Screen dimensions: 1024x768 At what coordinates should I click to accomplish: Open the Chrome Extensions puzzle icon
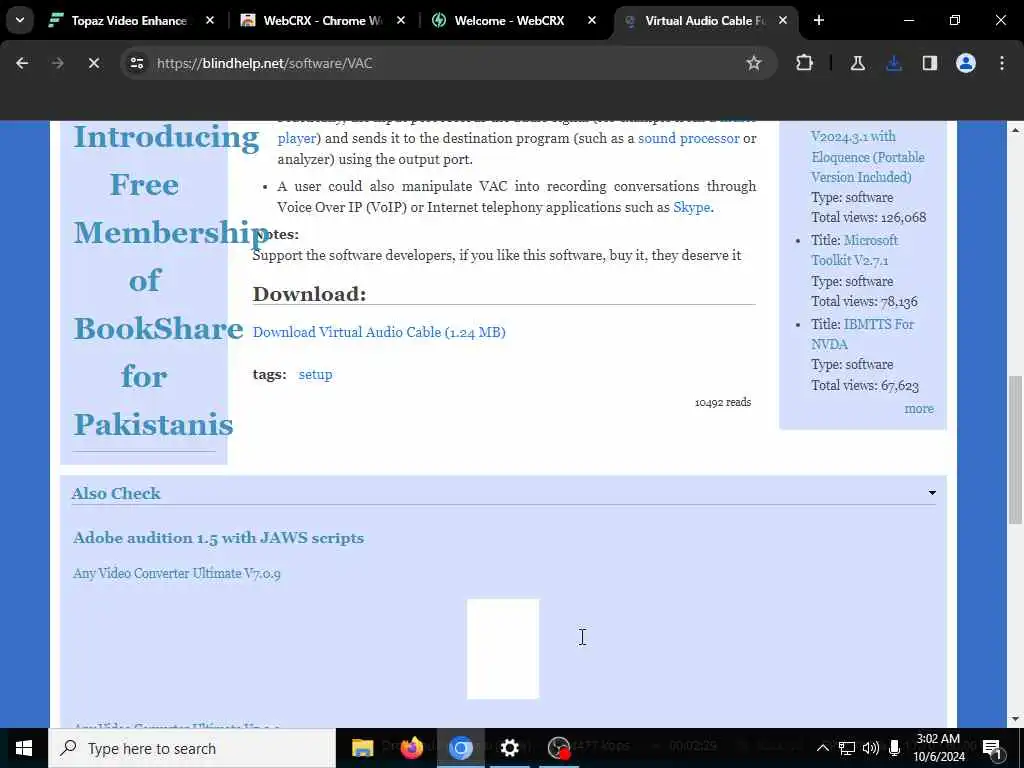point(805,63)
